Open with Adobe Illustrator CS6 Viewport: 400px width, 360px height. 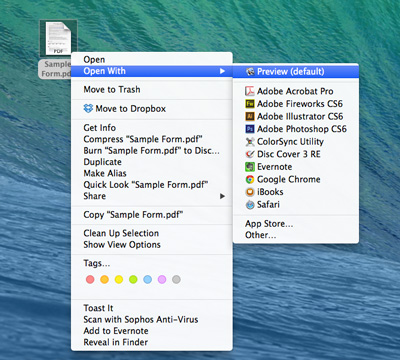pos(296,116)
